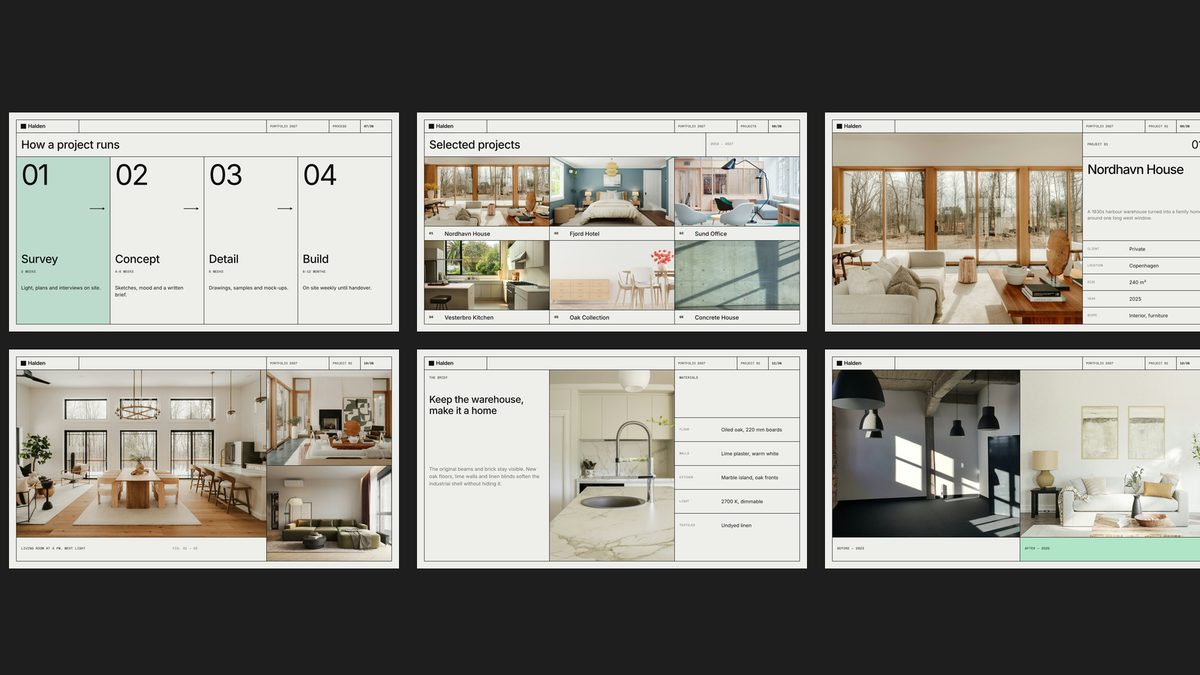The height and width of the screenshot is (675, 1200).
Task: Open Nordhavn House photo in Selected projects grid
Action: pos(487,191)
